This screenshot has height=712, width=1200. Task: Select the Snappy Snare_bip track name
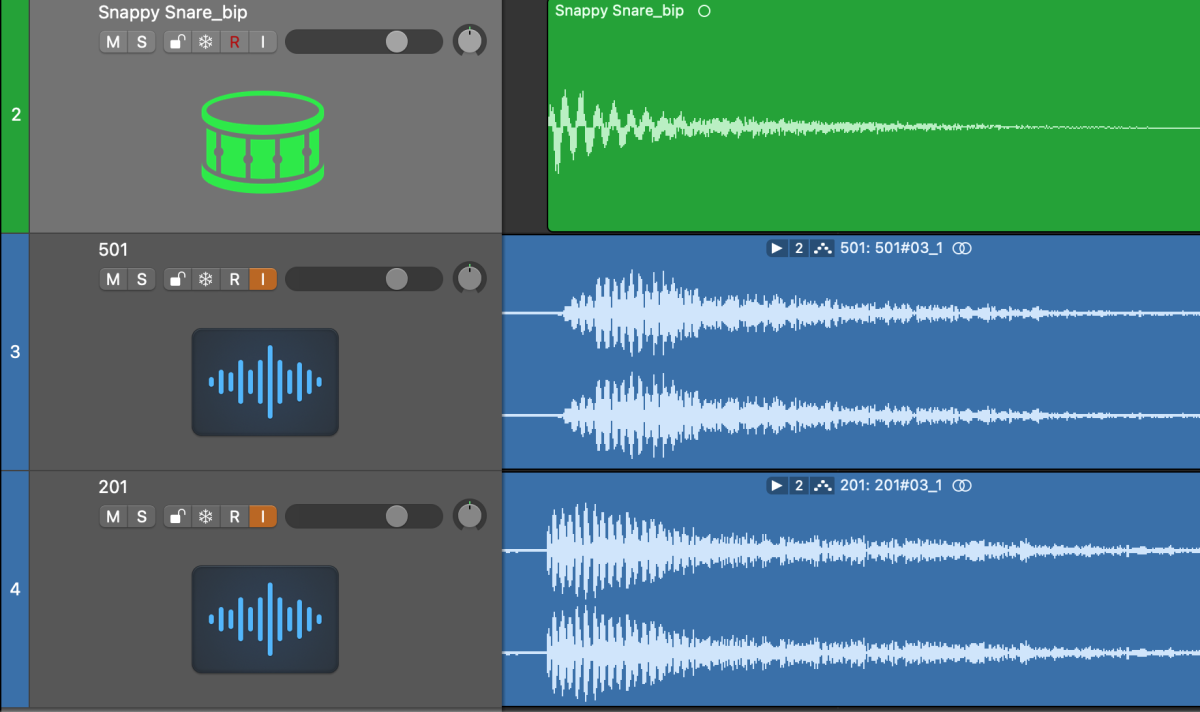[x=173, y=13]
